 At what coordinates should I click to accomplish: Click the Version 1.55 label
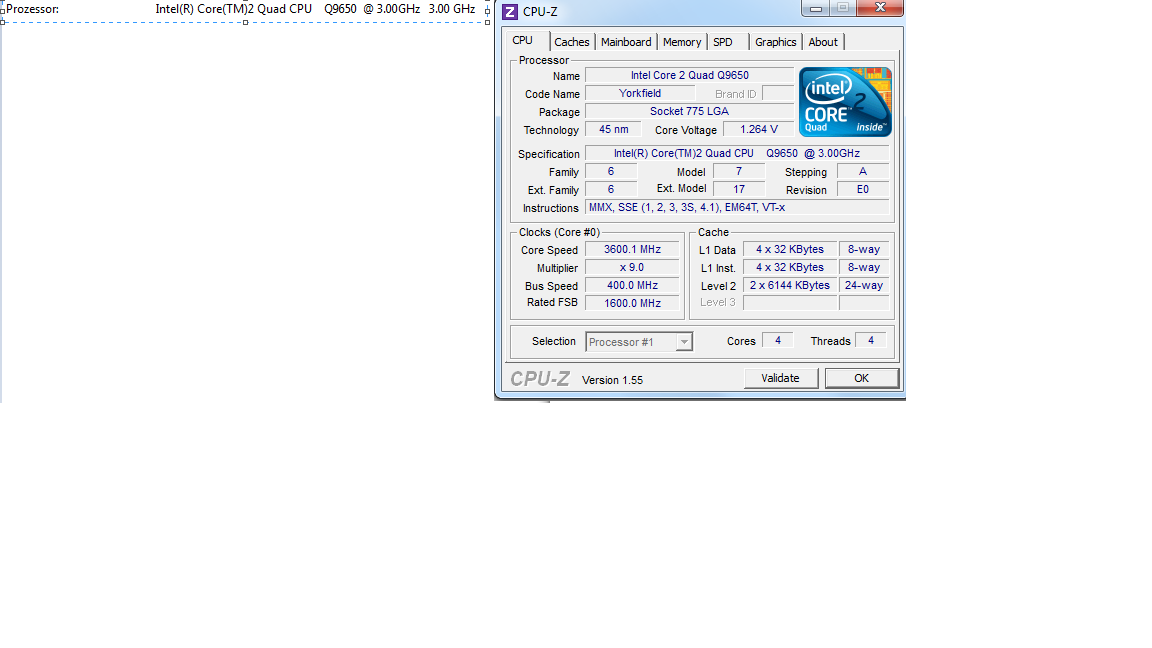(x=612, y=380)
